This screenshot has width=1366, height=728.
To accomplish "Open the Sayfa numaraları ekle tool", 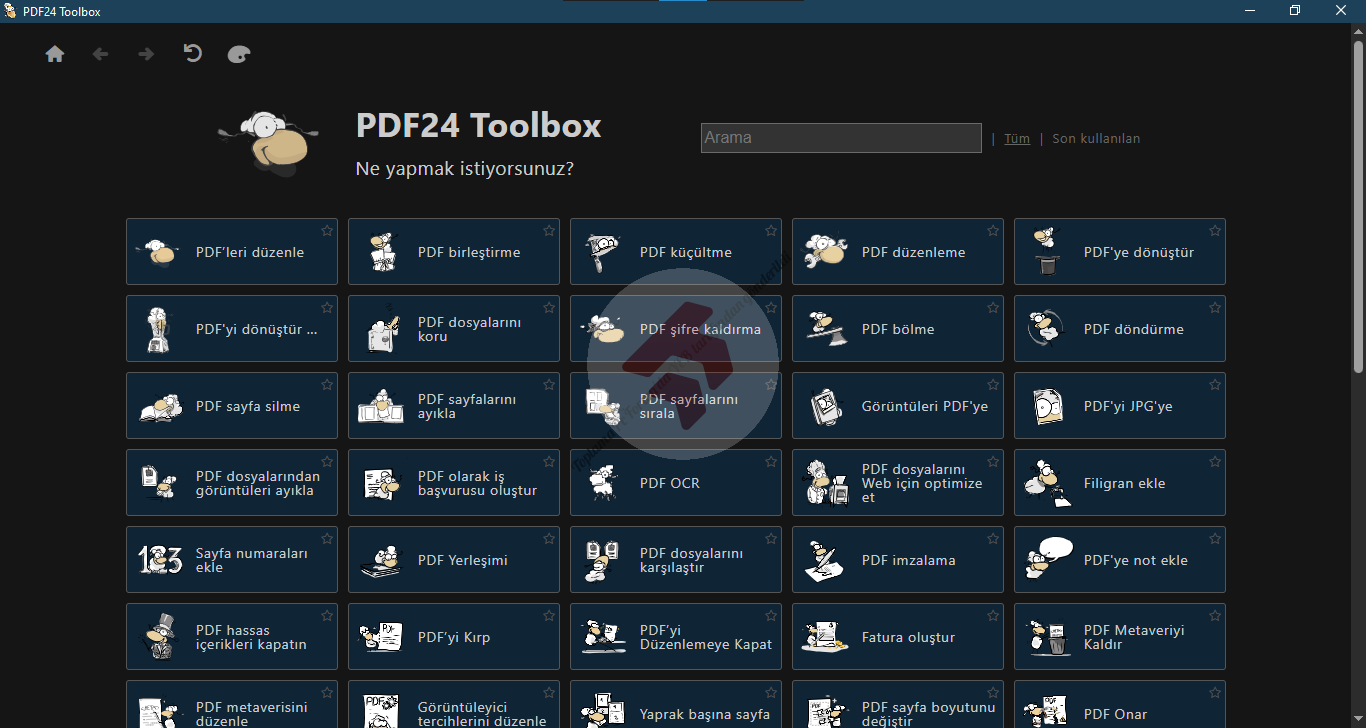I will pyautogui.click(x=232, y=560).
